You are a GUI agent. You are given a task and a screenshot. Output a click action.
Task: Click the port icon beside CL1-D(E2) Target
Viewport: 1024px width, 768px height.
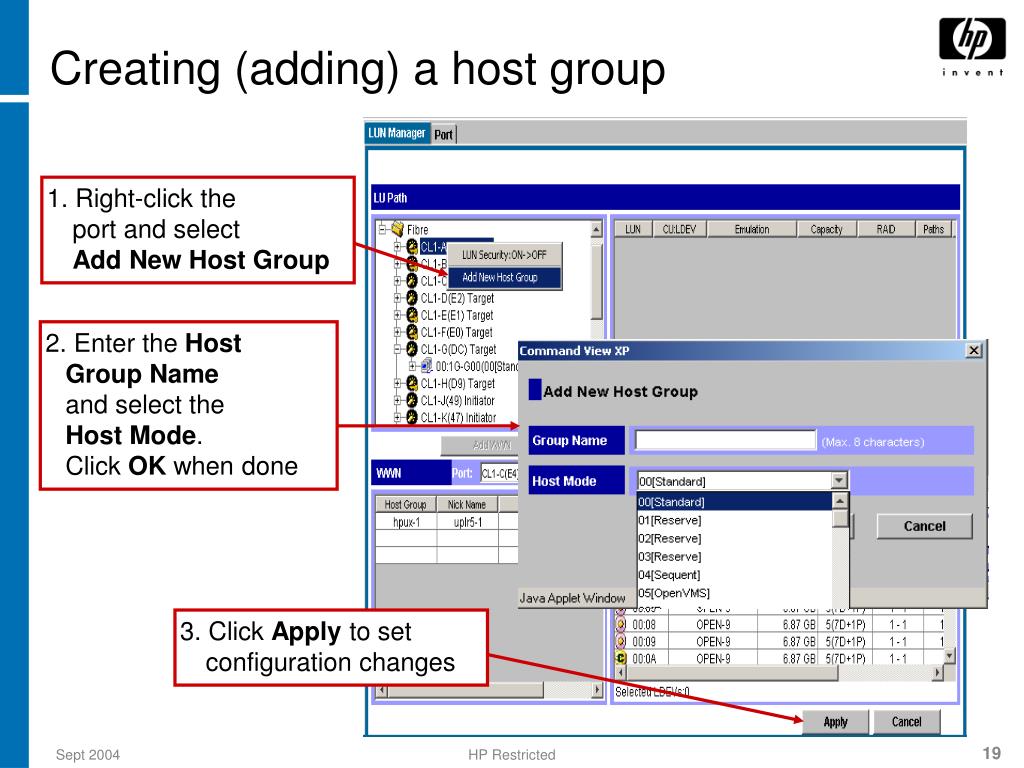[x=412, y=298]
